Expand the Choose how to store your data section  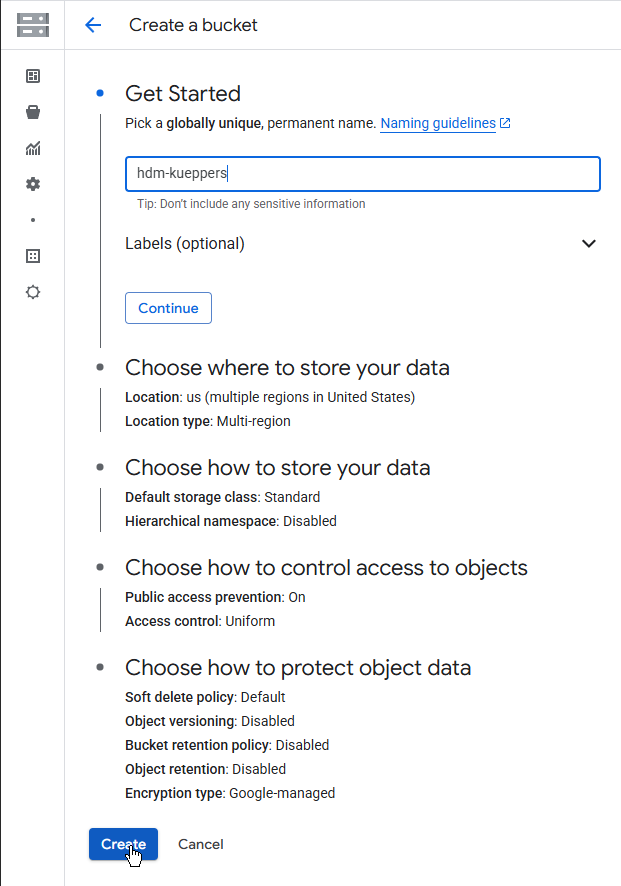click(277, 468)
